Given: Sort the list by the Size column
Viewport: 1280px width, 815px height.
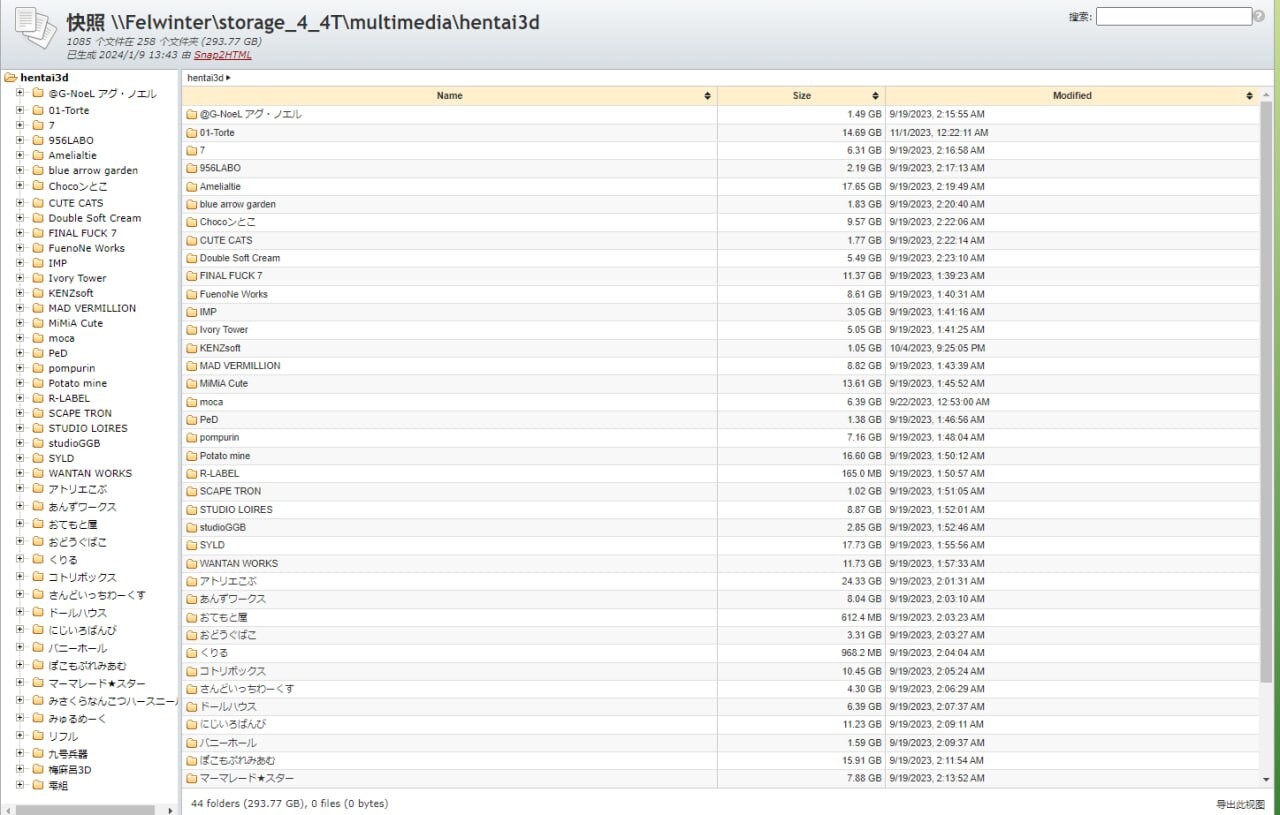Looking at the screenshot, I should (x=801, y=96).
